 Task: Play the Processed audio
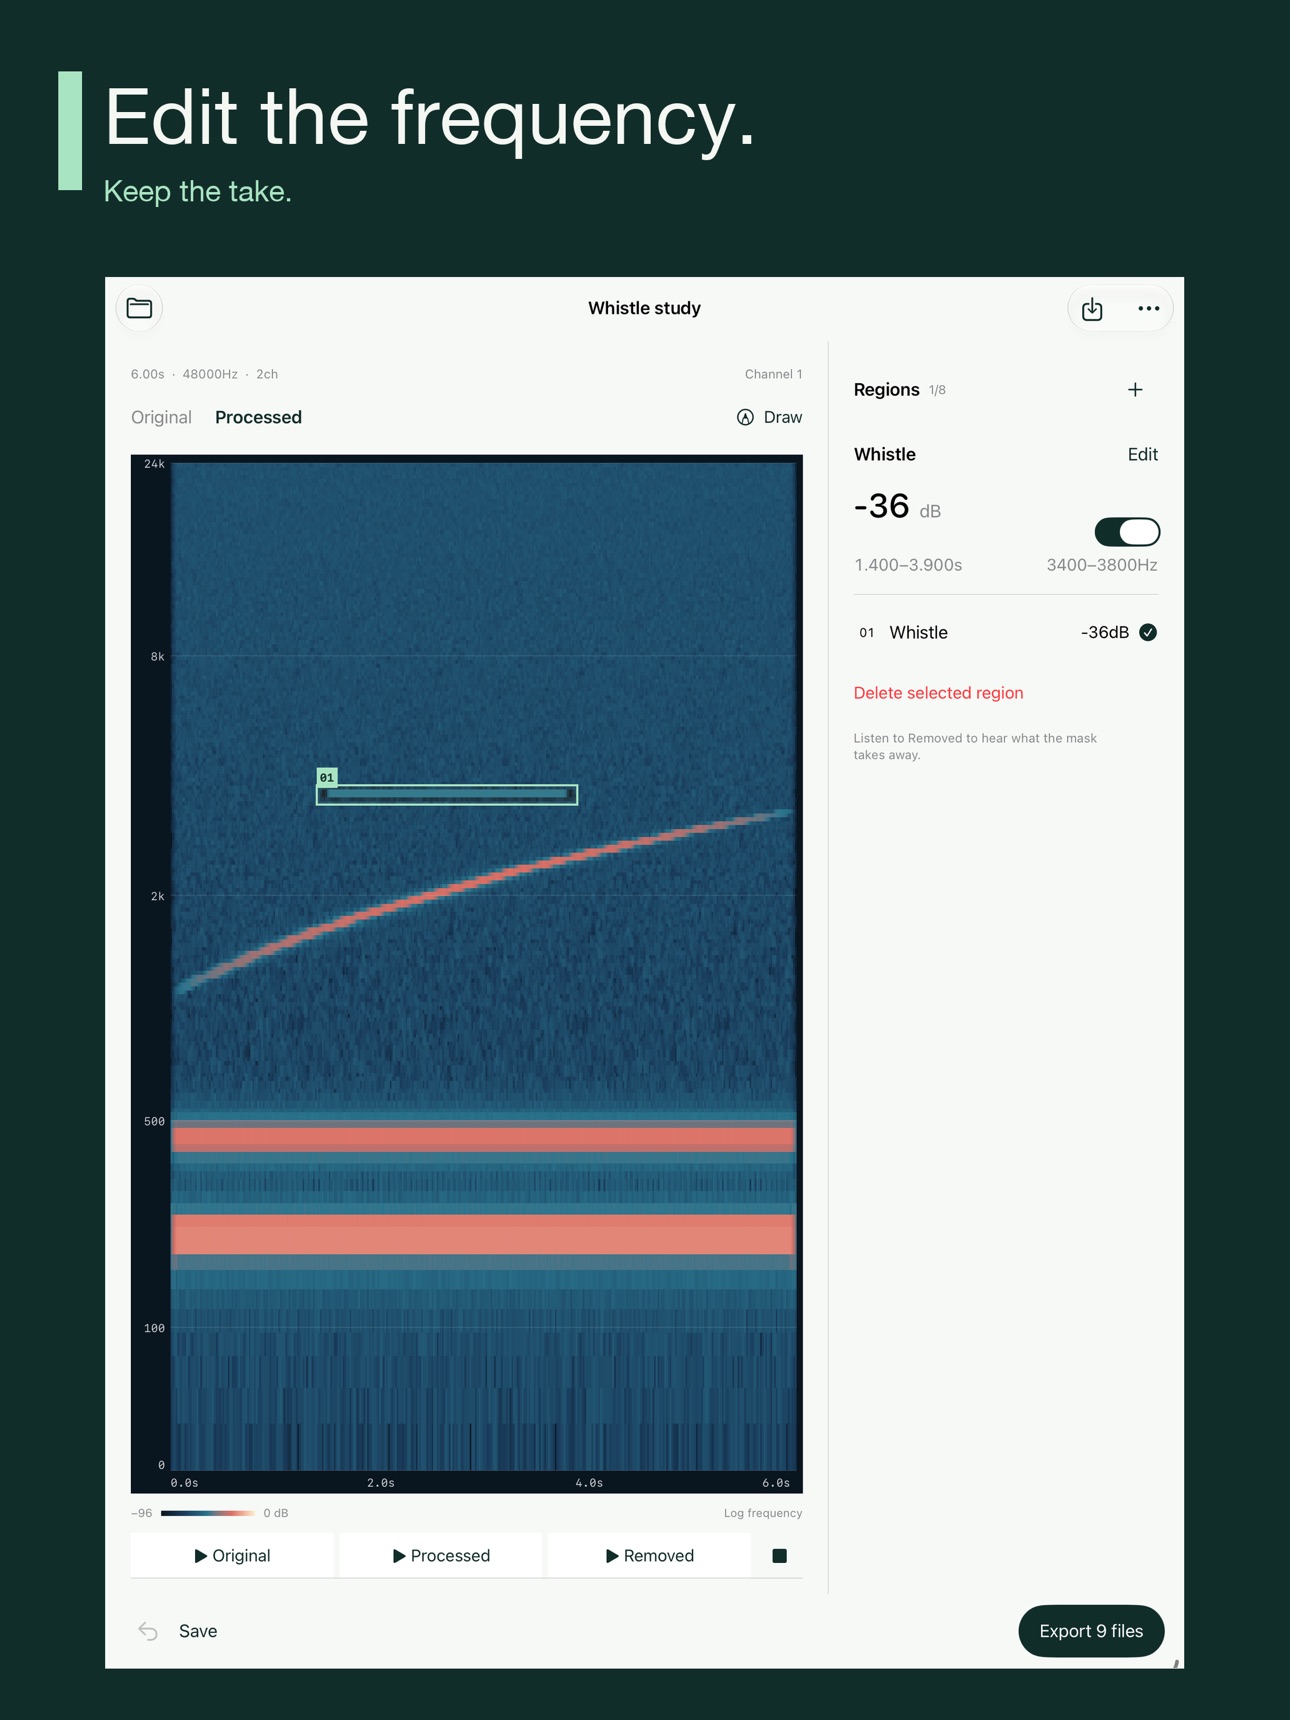click(441, 1555)
